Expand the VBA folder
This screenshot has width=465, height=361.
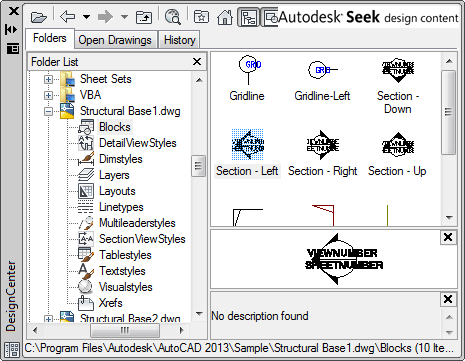click(x=48, y=95)
